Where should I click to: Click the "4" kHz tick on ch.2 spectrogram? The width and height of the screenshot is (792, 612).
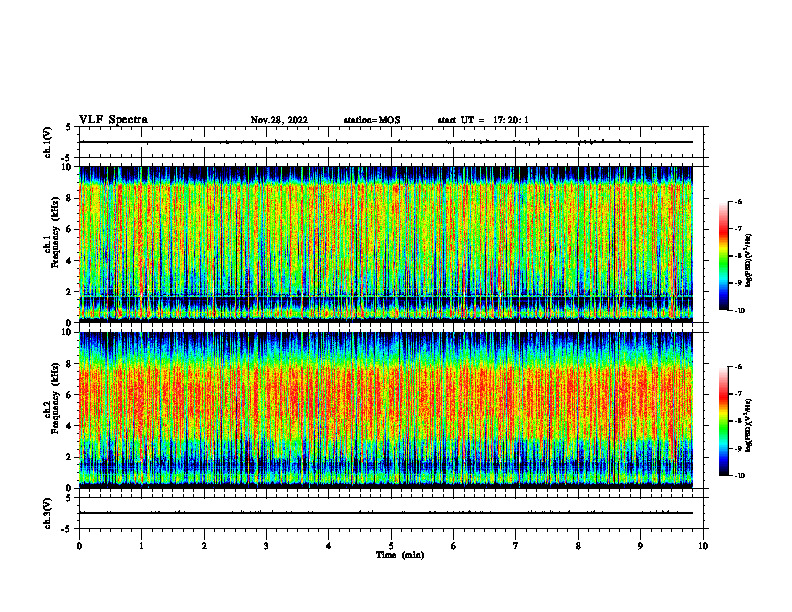(70, 426)
